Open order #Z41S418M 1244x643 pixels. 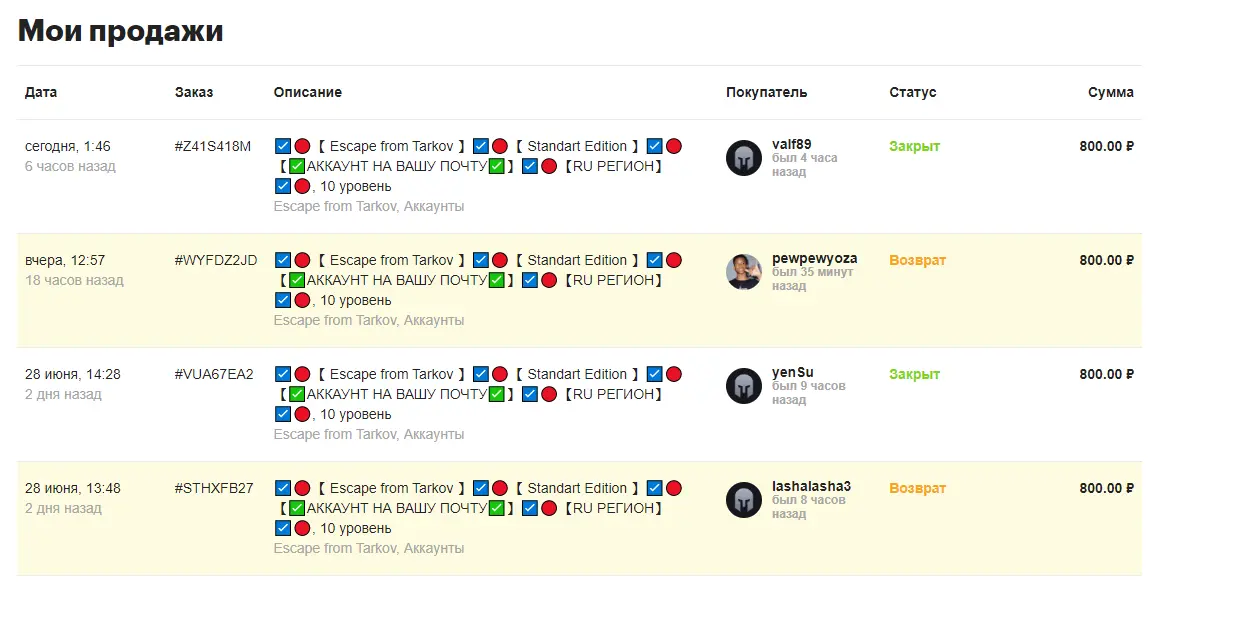pos(213,146)
